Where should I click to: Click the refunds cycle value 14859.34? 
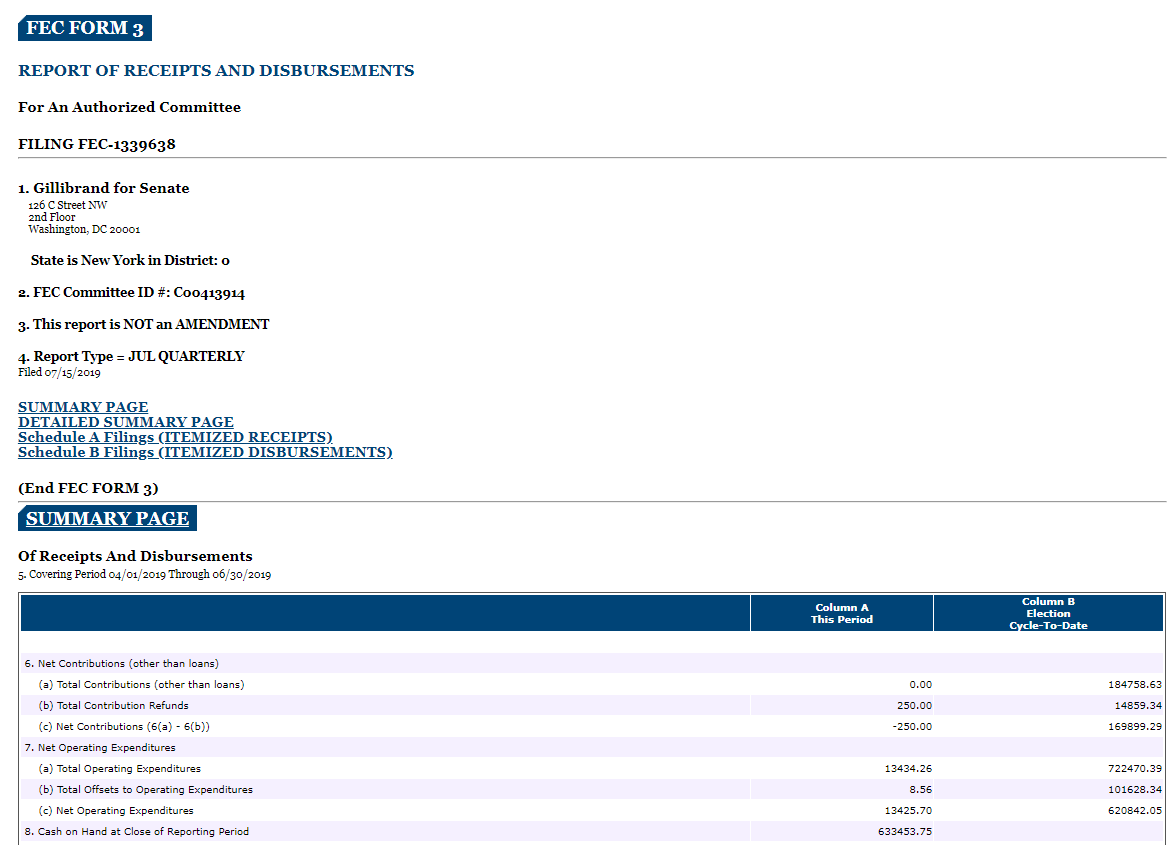(1138, 705)
